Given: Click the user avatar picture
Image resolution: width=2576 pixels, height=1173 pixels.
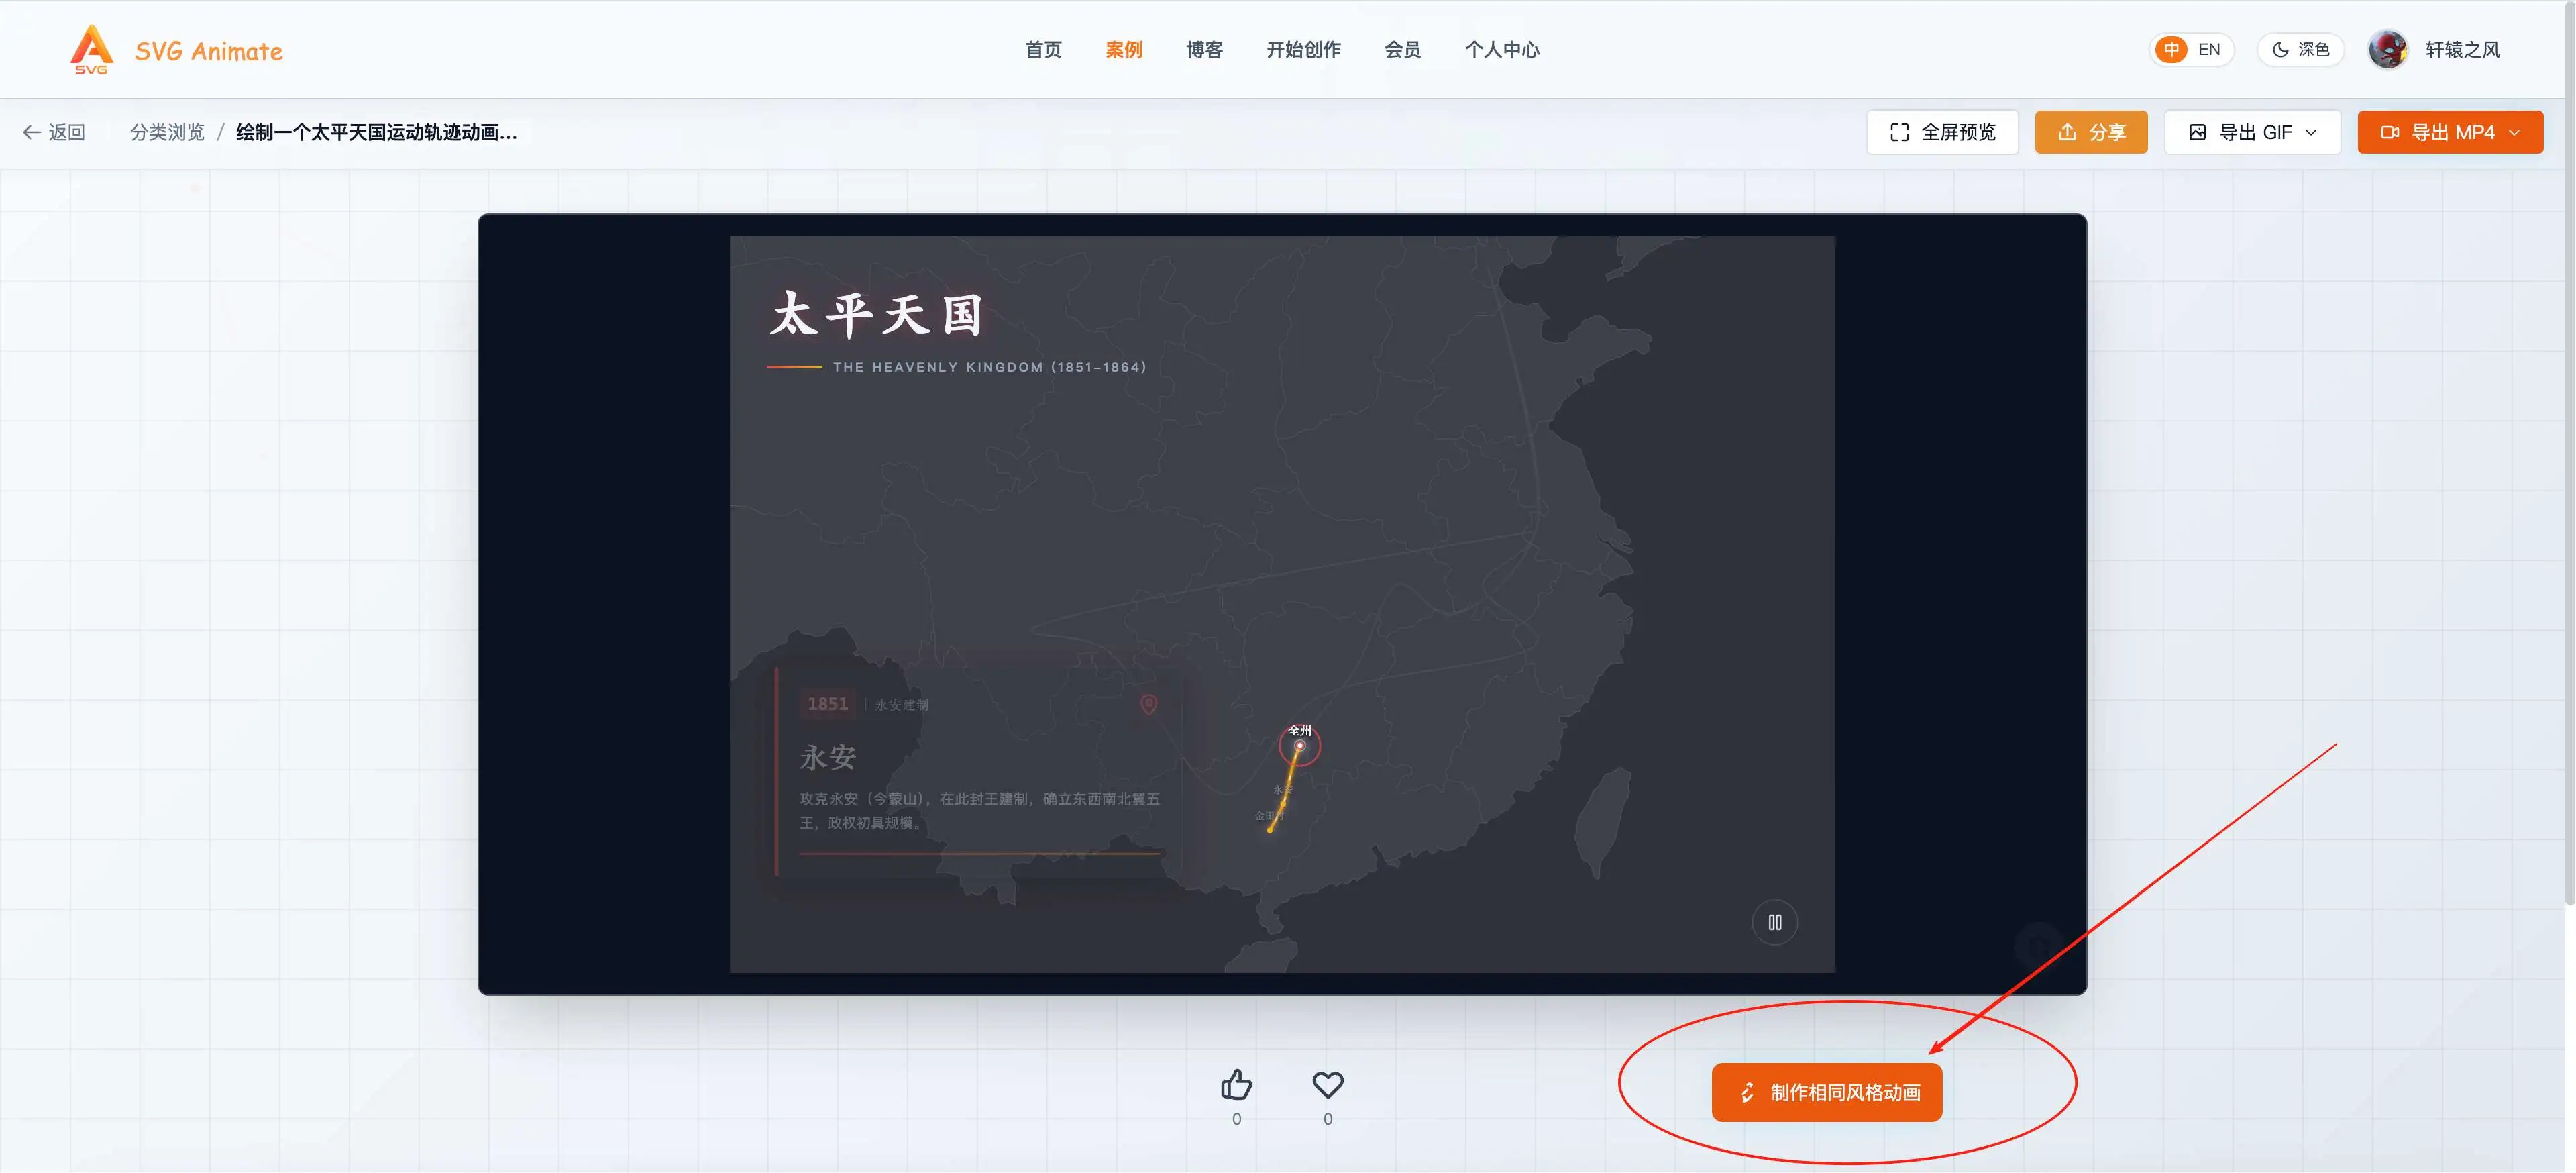Looking at the screenshot, I should click(x=2388, y=50).
